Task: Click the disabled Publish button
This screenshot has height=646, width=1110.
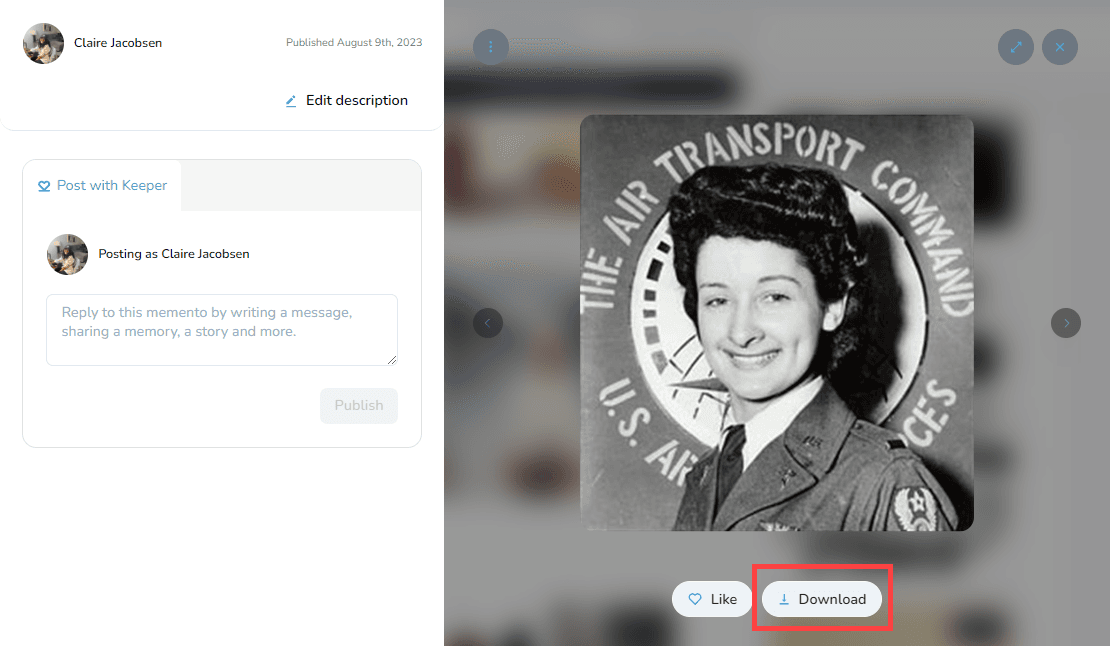Action: click(358, 405)
